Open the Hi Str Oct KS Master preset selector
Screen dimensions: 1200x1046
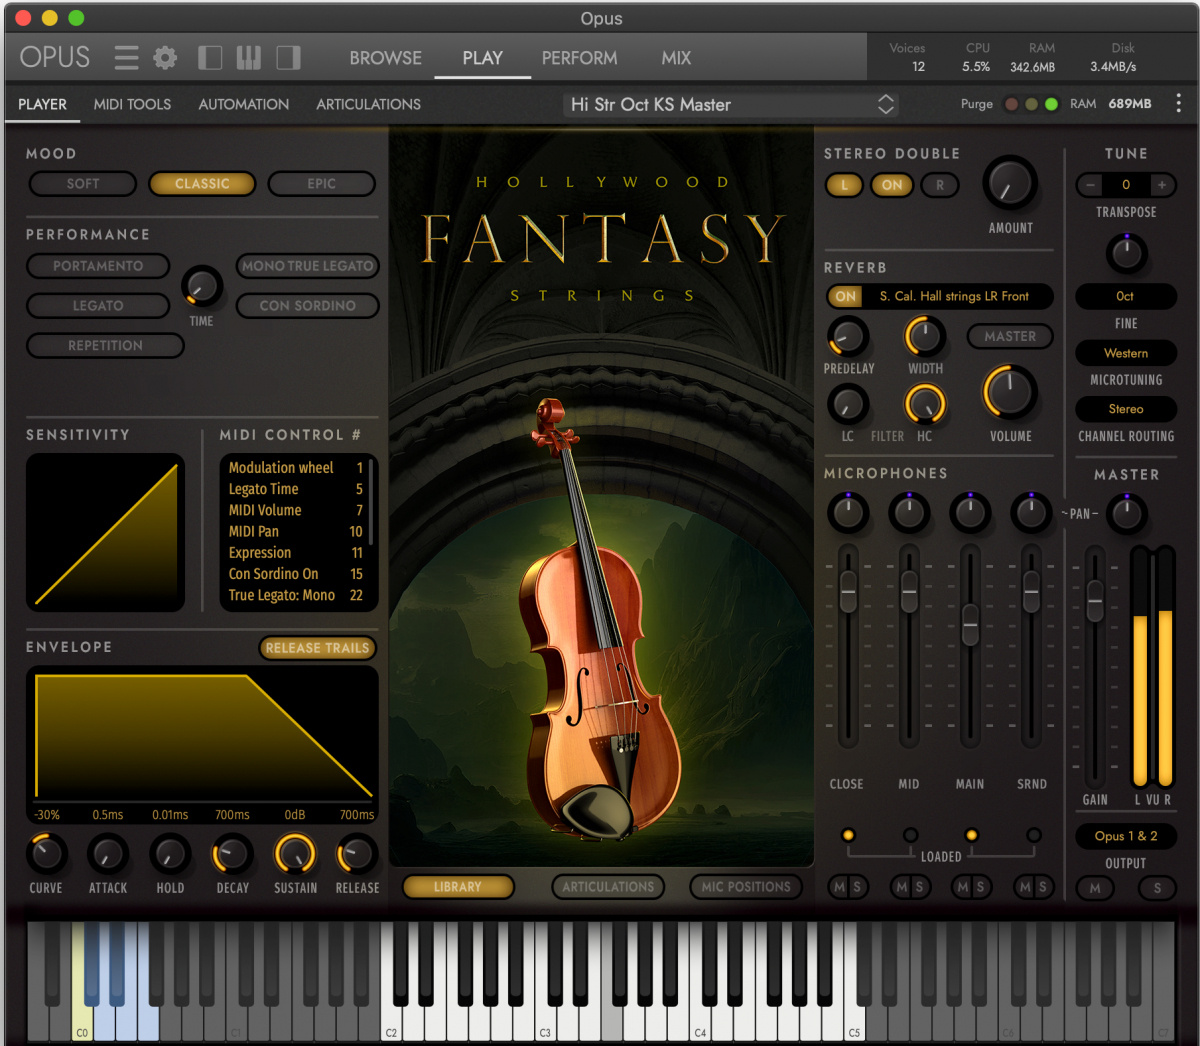pyautogui.click(x=730, y=104)
